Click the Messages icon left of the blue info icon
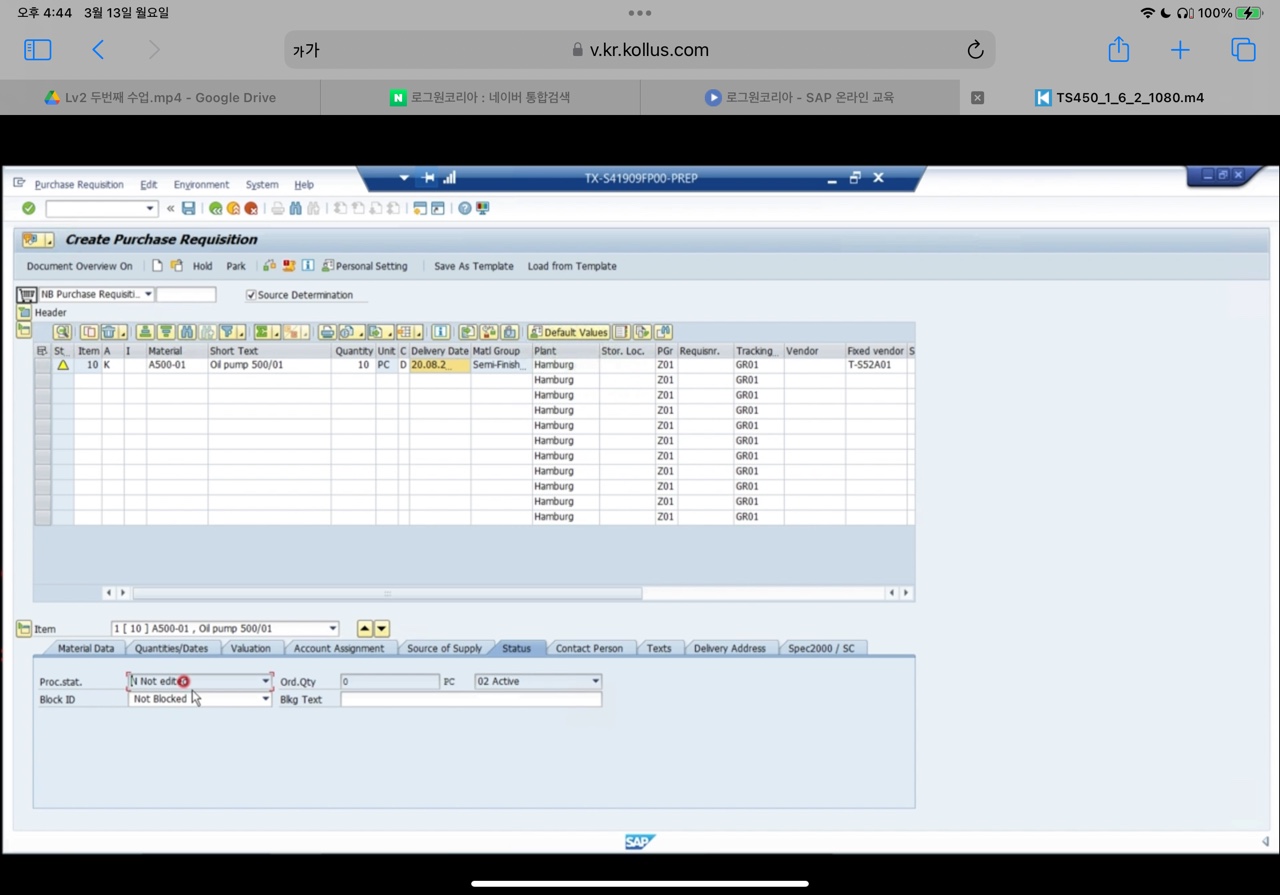 pyautogui.click(x=289, y=266)
